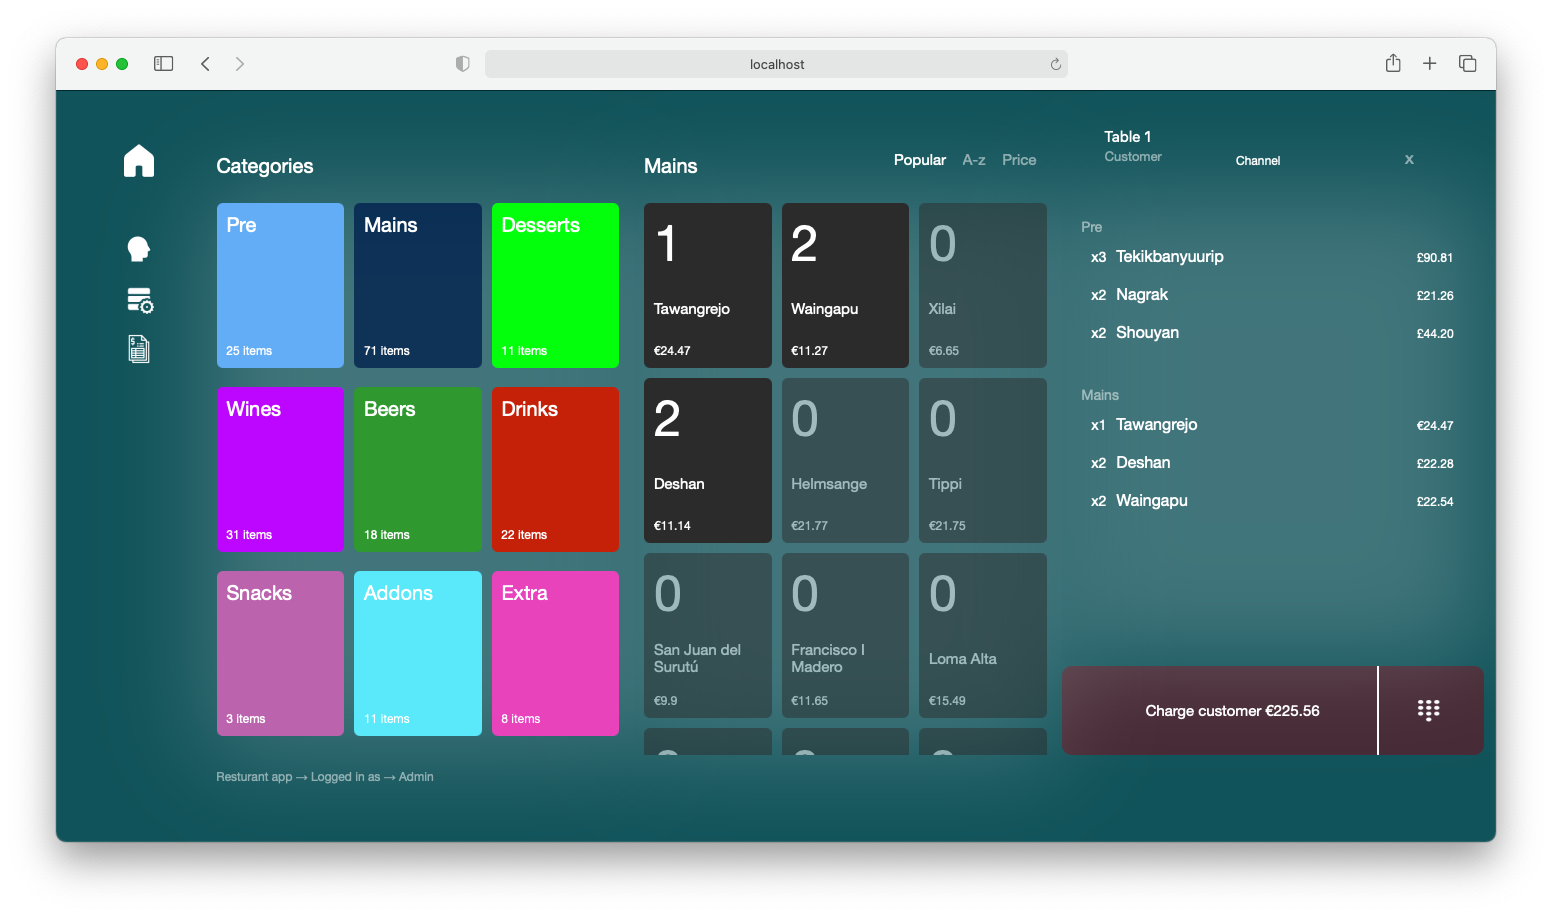Open the Desserts category
The width and height of the screenshot is (1552, 916).
[x=555, y=285]
